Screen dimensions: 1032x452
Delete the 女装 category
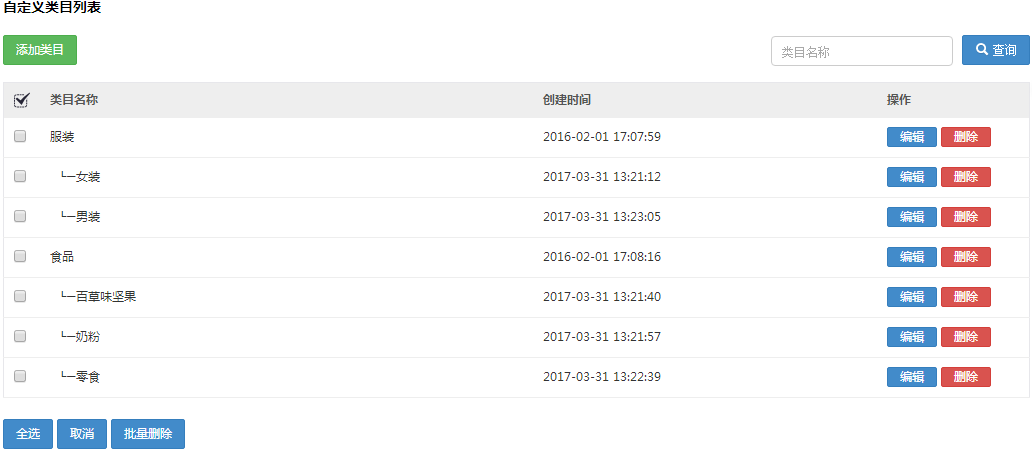[965, 177]
